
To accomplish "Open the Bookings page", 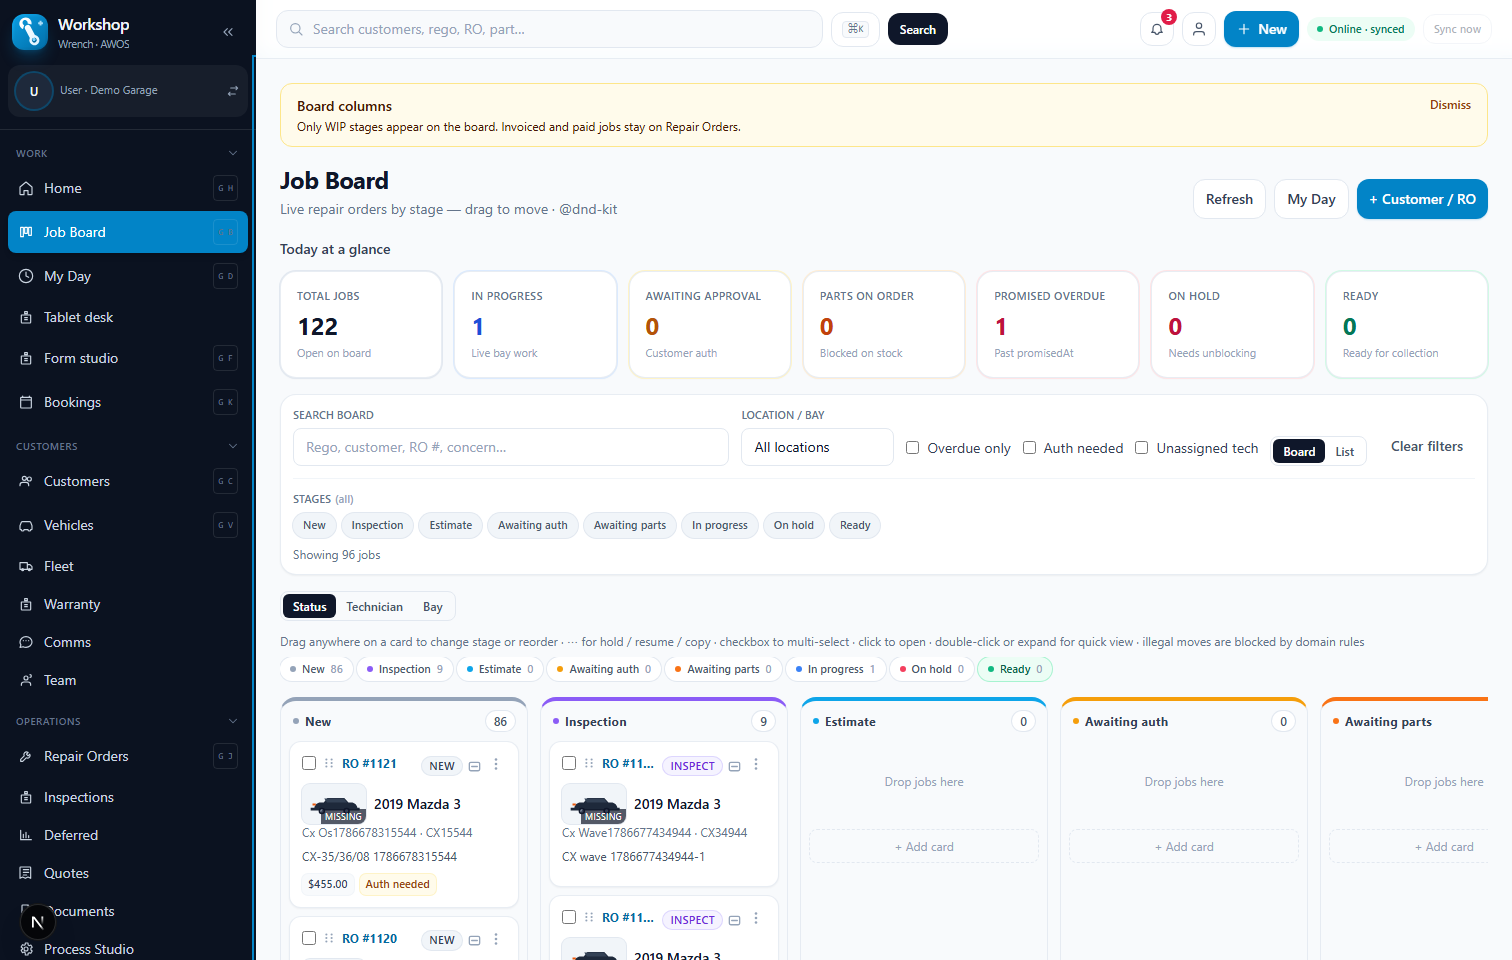I will (x=128, y=402).
